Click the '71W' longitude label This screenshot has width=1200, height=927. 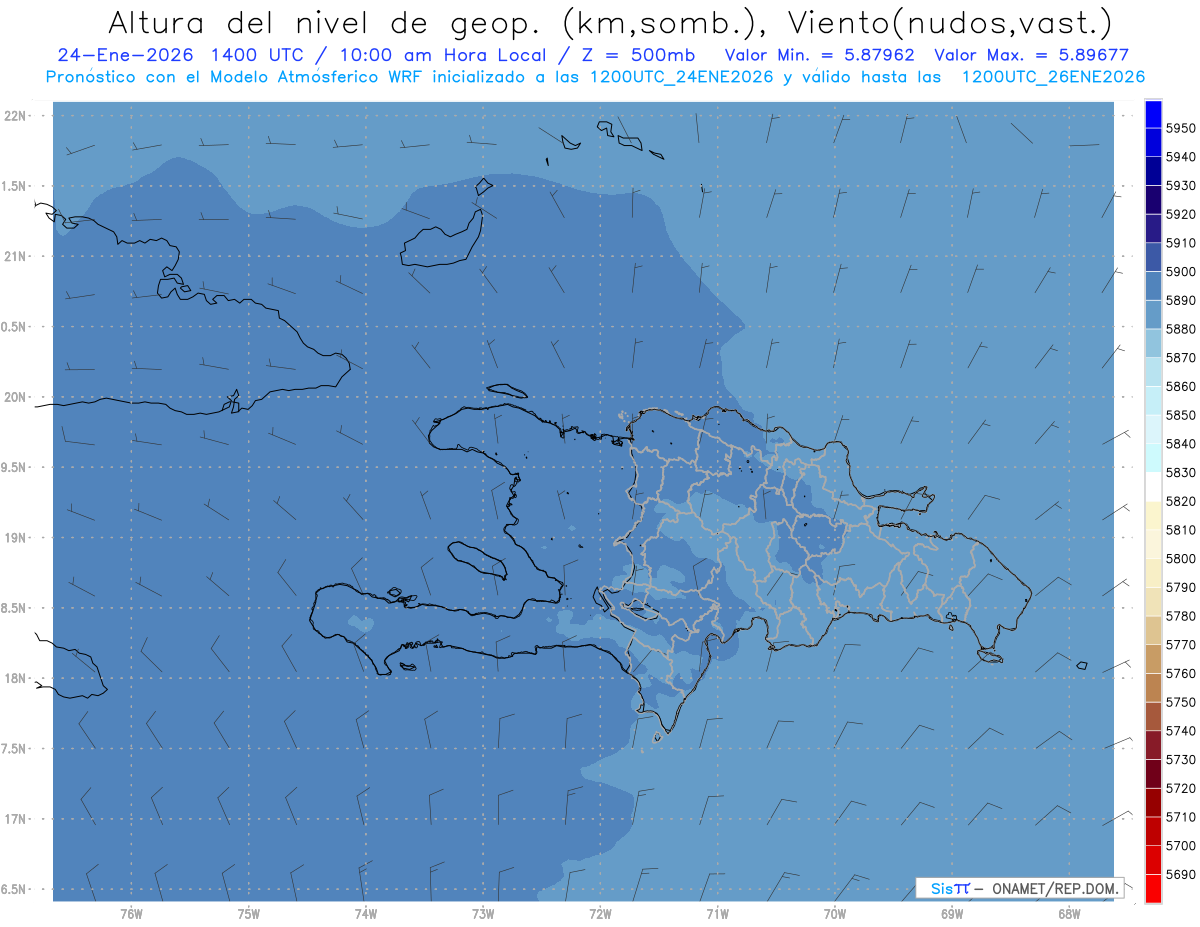(717, 913)
